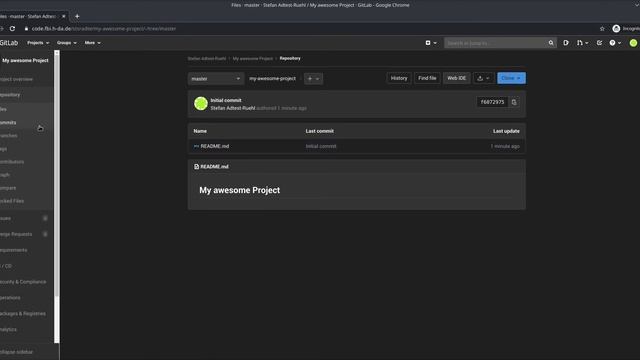This screenshot has width=640, height=360.
Task: Open the Groups menu
Action: click(x=67, y=43)
